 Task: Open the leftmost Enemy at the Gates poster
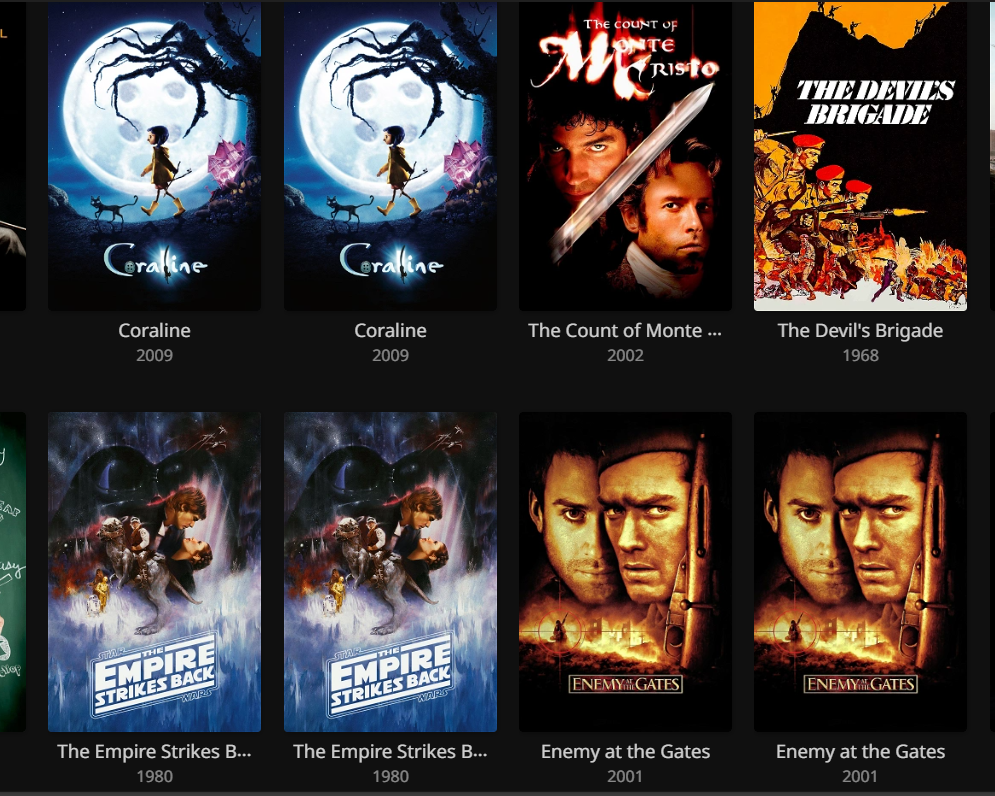coord(625,572)
